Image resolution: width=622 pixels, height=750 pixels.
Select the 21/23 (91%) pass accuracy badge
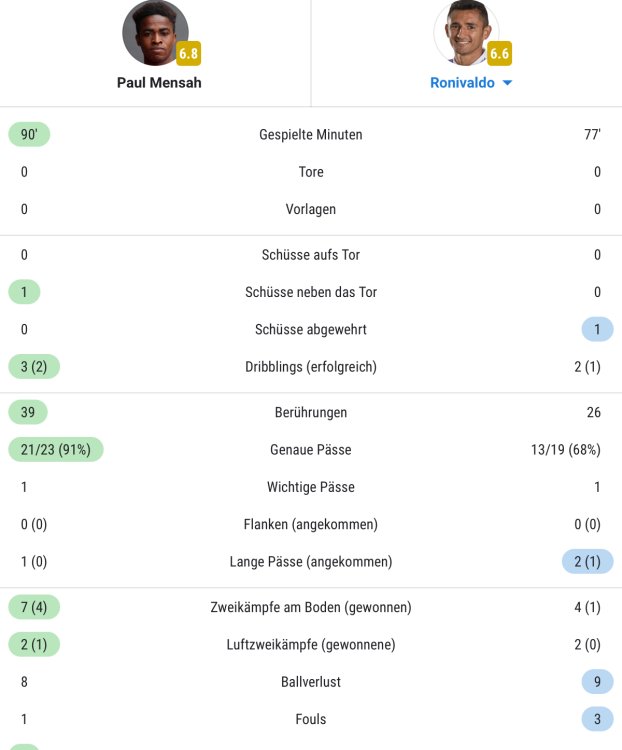pyautogui.click(x=56, y=450)
